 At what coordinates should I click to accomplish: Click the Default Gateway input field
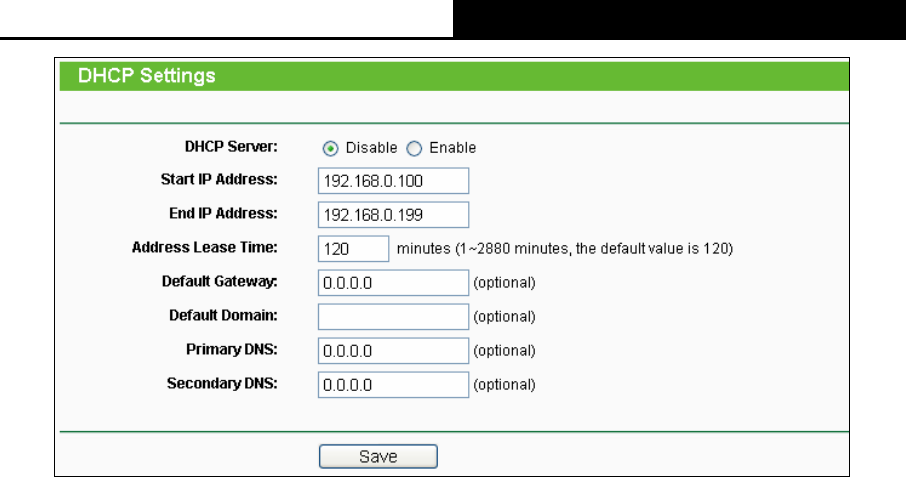coord(393,282)
